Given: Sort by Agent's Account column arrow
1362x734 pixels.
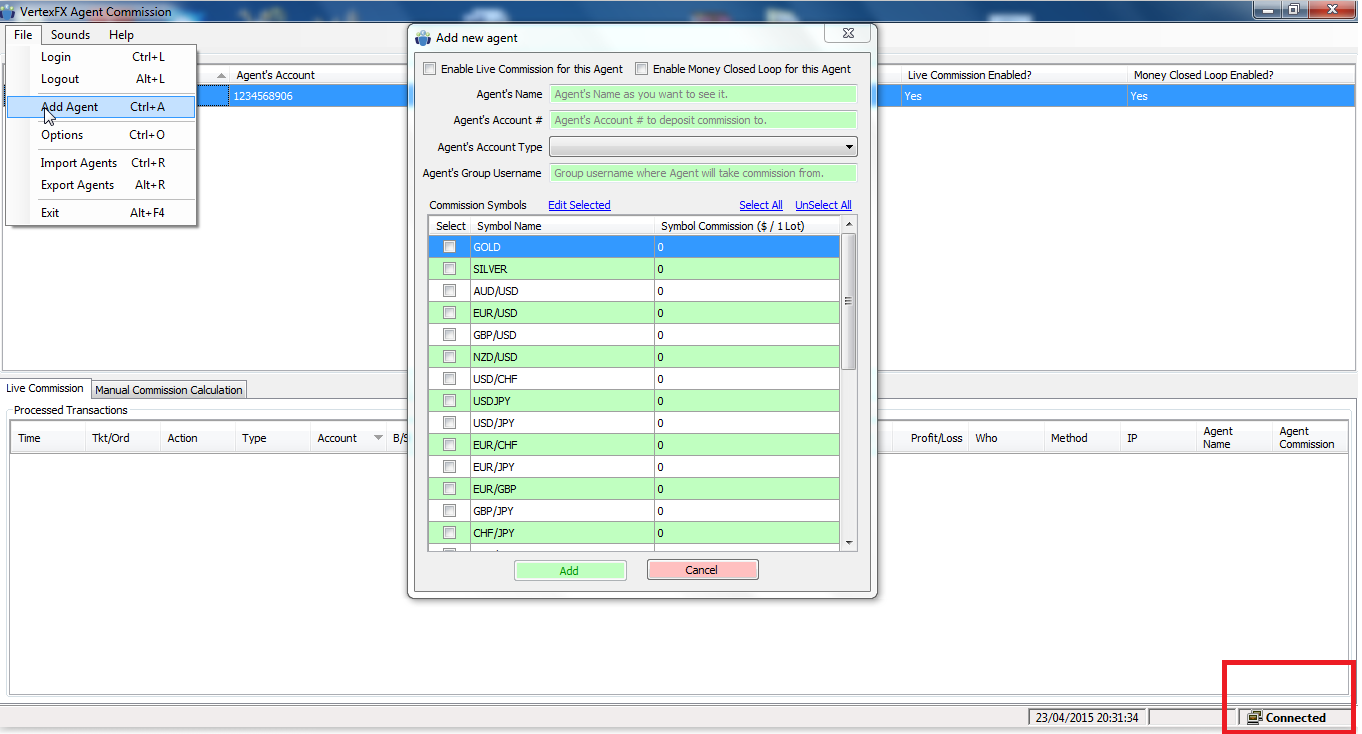Looking at the screenshot, I should click(221, 76).
